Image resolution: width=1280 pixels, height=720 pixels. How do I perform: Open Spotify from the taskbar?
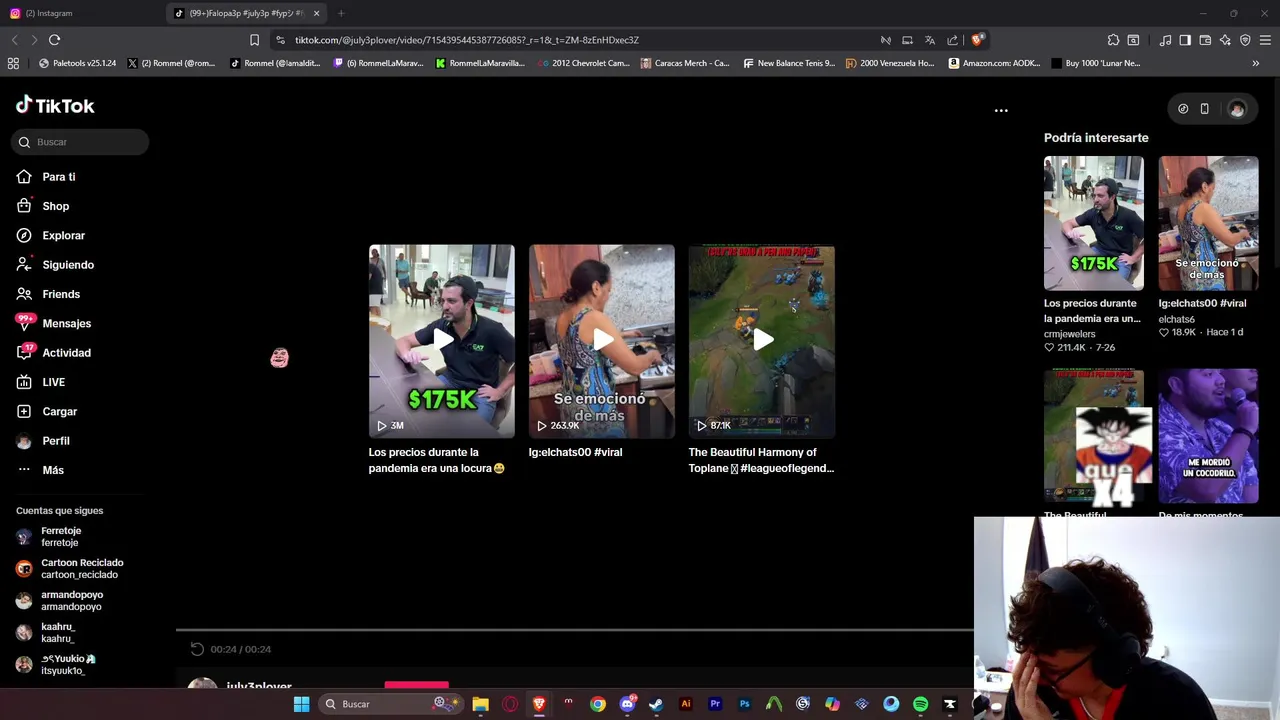pos(920,704)
